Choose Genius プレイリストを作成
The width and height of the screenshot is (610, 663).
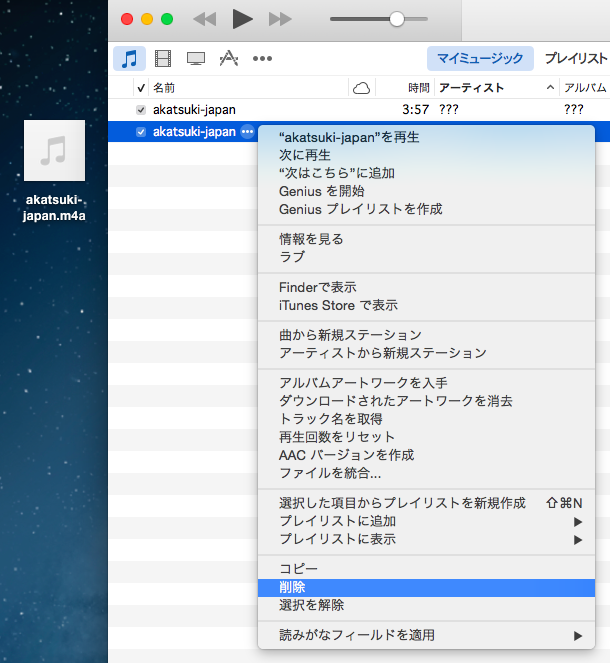[x=426, y=209]
